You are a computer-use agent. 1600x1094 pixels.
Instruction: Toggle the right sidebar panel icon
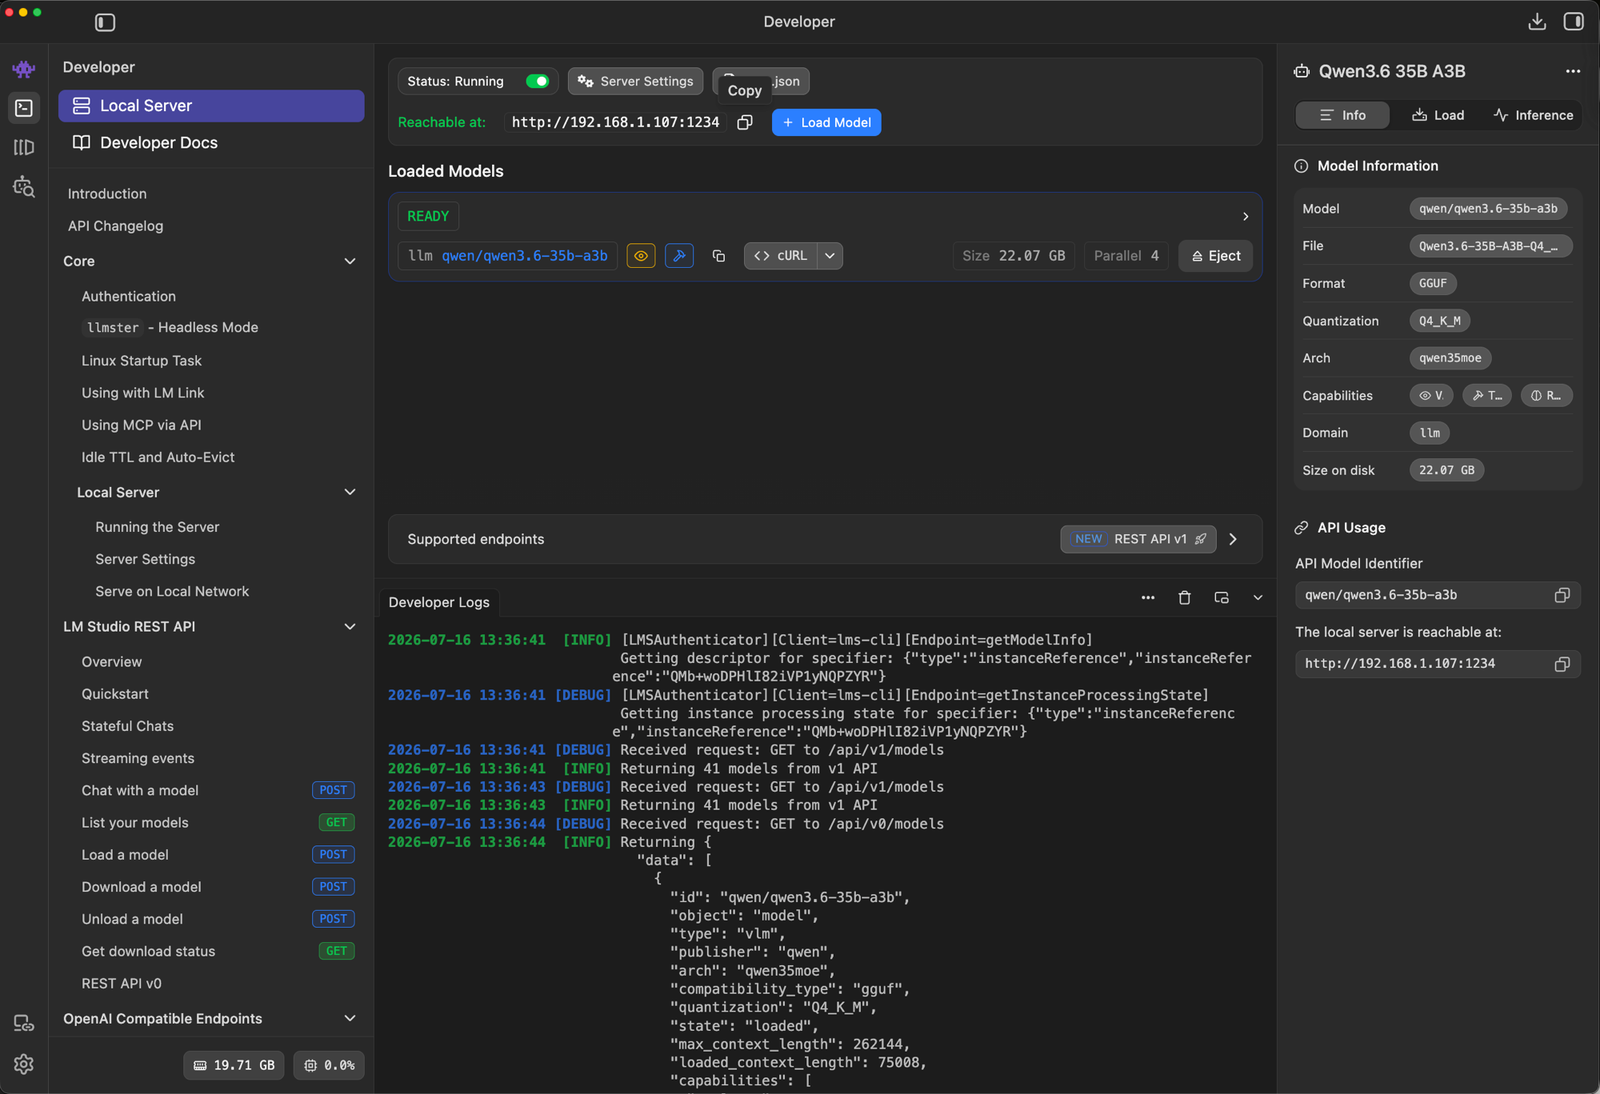coord(1574,22)
